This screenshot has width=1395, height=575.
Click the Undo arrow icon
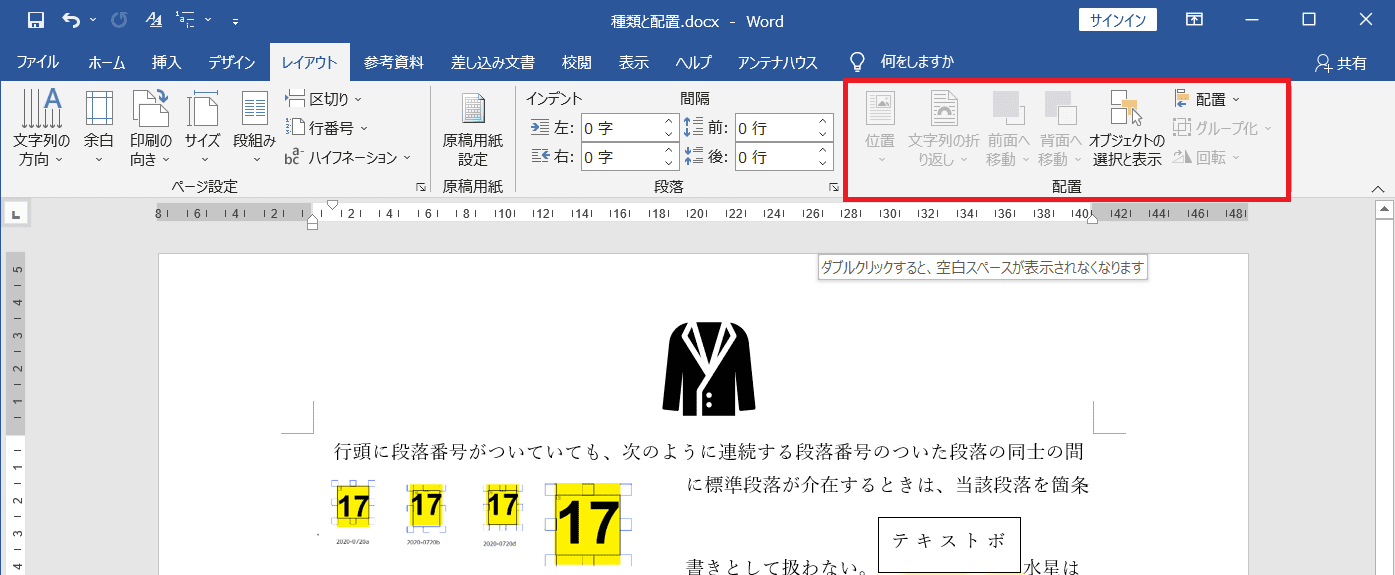(x=70, y=20)
